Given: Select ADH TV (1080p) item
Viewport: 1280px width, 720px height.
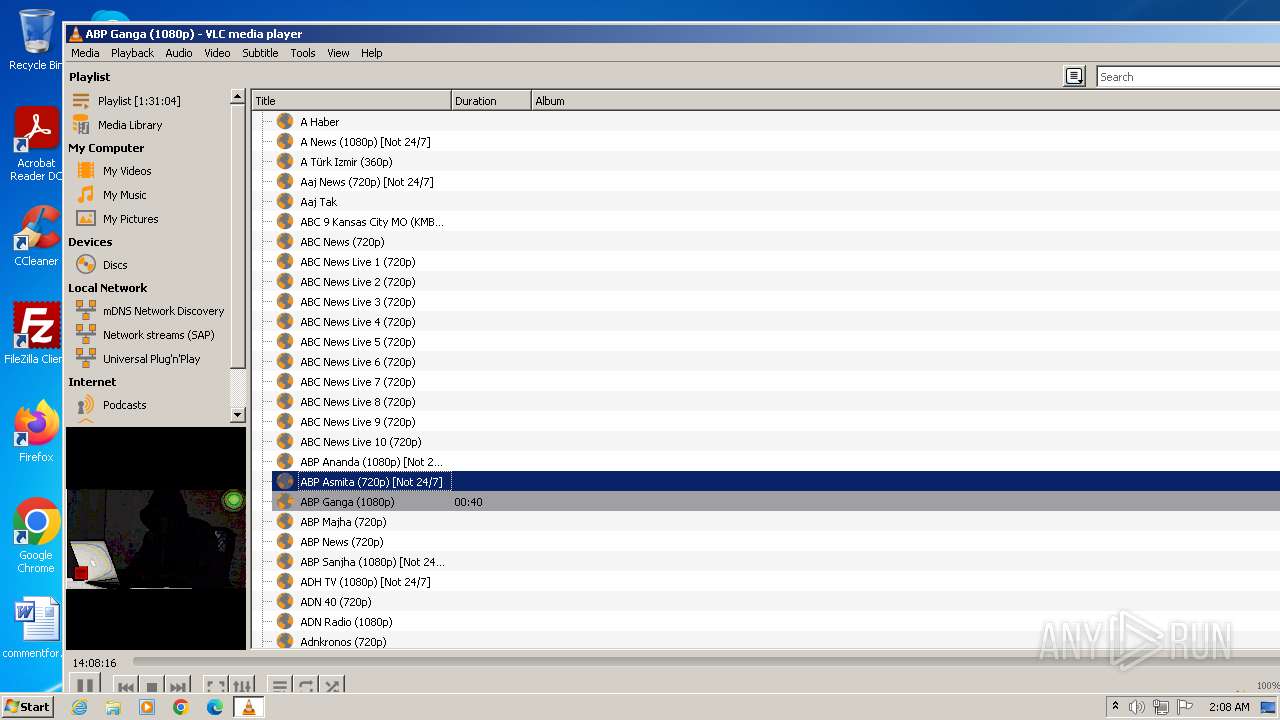Looking at the screenshot, I should tap(365, 582).
